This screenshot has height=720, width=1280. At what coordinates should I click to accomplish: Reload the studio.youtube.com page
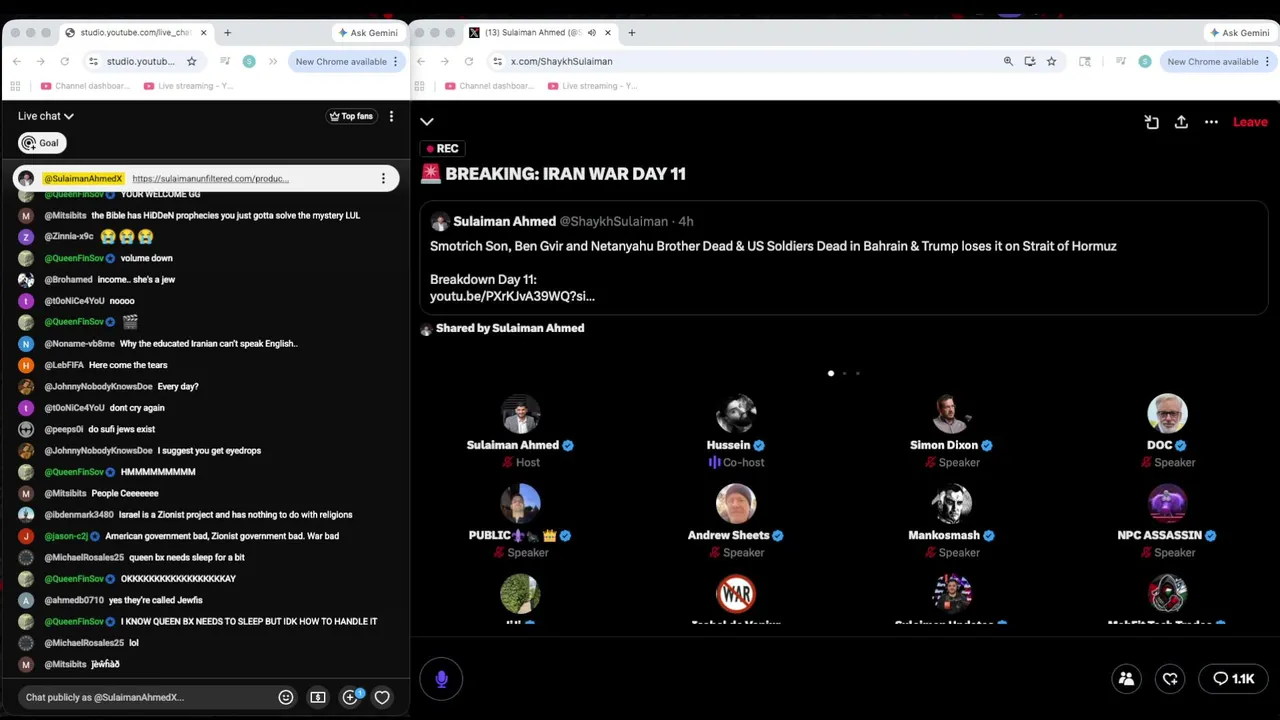(x=64, y=61)
